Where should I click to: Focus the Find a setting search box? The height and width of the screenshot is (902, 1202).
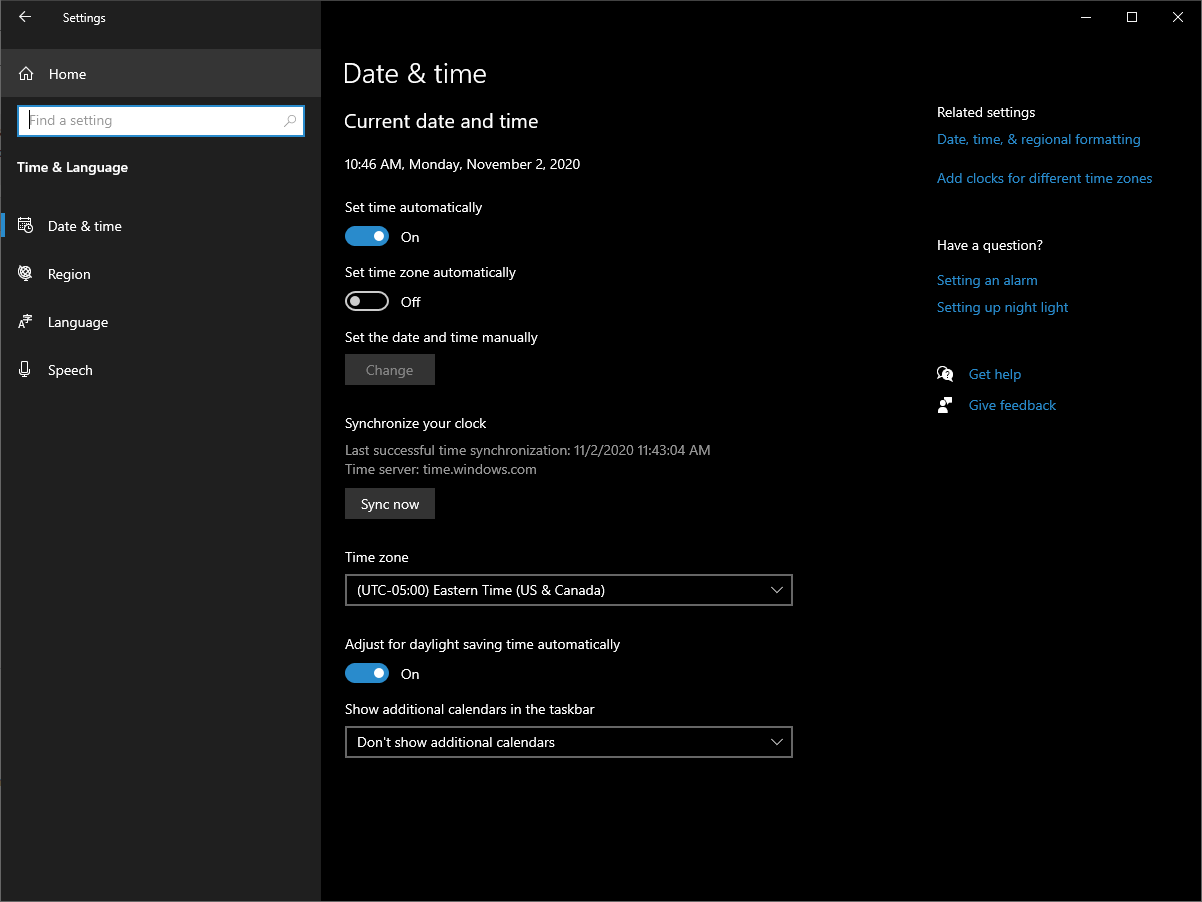[x=161, y=121]
